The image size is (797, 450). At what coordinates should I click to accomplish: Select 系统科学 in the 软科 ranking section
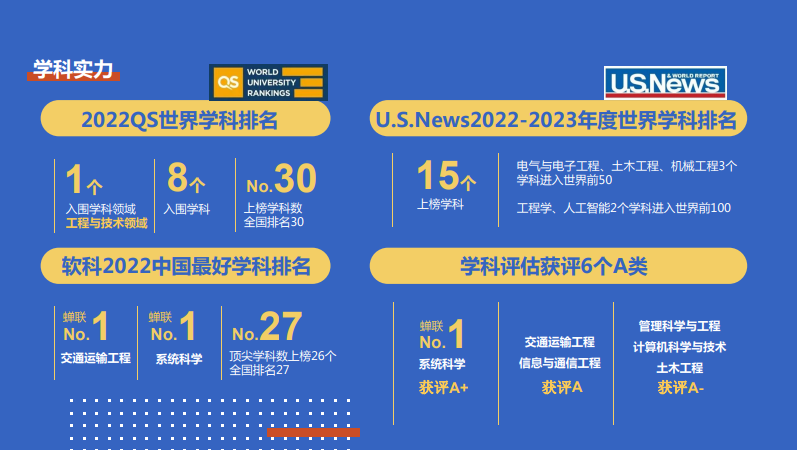pyautogui.click(x=179, y=359)
